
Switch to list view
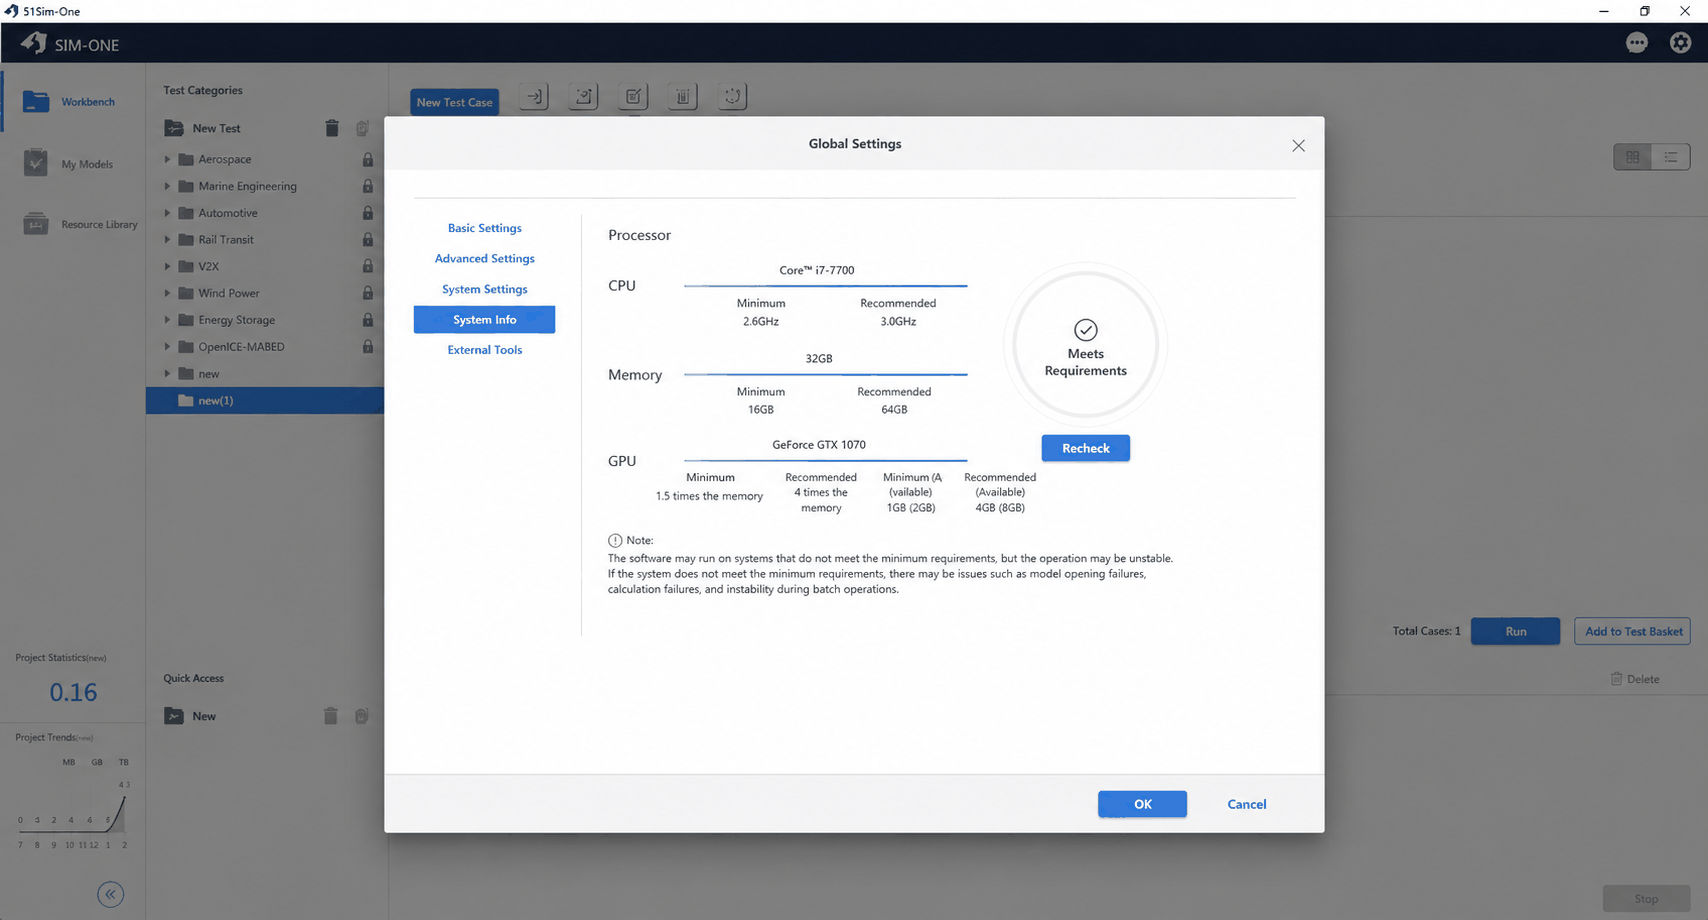[1671, 157]
